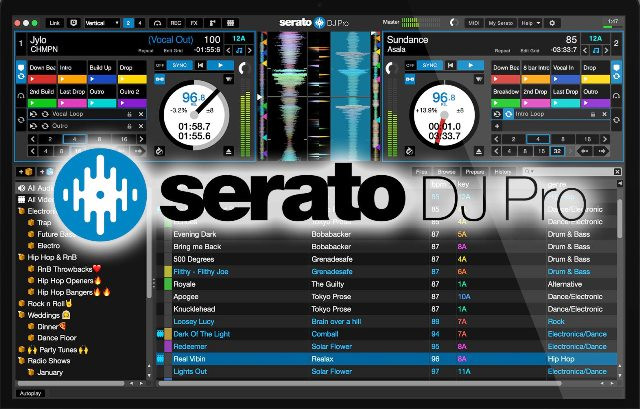Open the My Serato panel
The image size is (640, 409).
(x=500, y=23)
